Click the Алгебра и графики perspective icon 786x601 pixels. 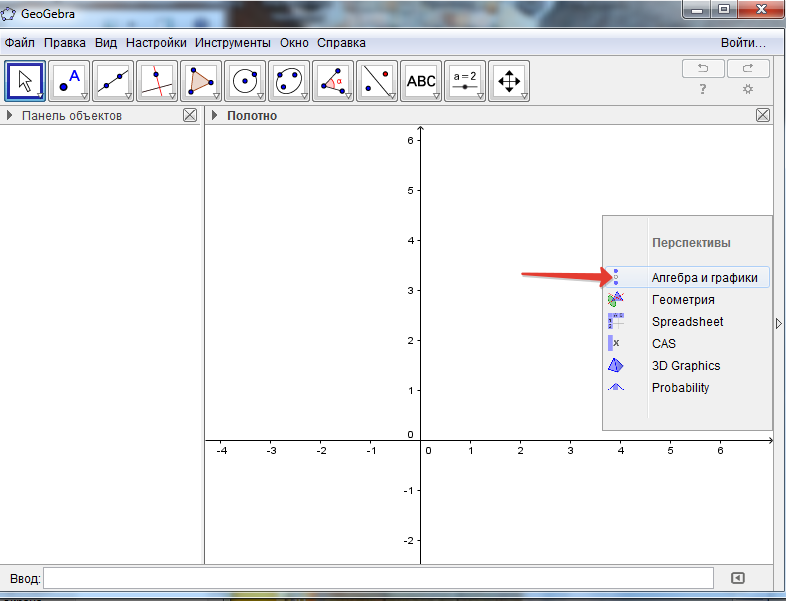coord(616,277)
